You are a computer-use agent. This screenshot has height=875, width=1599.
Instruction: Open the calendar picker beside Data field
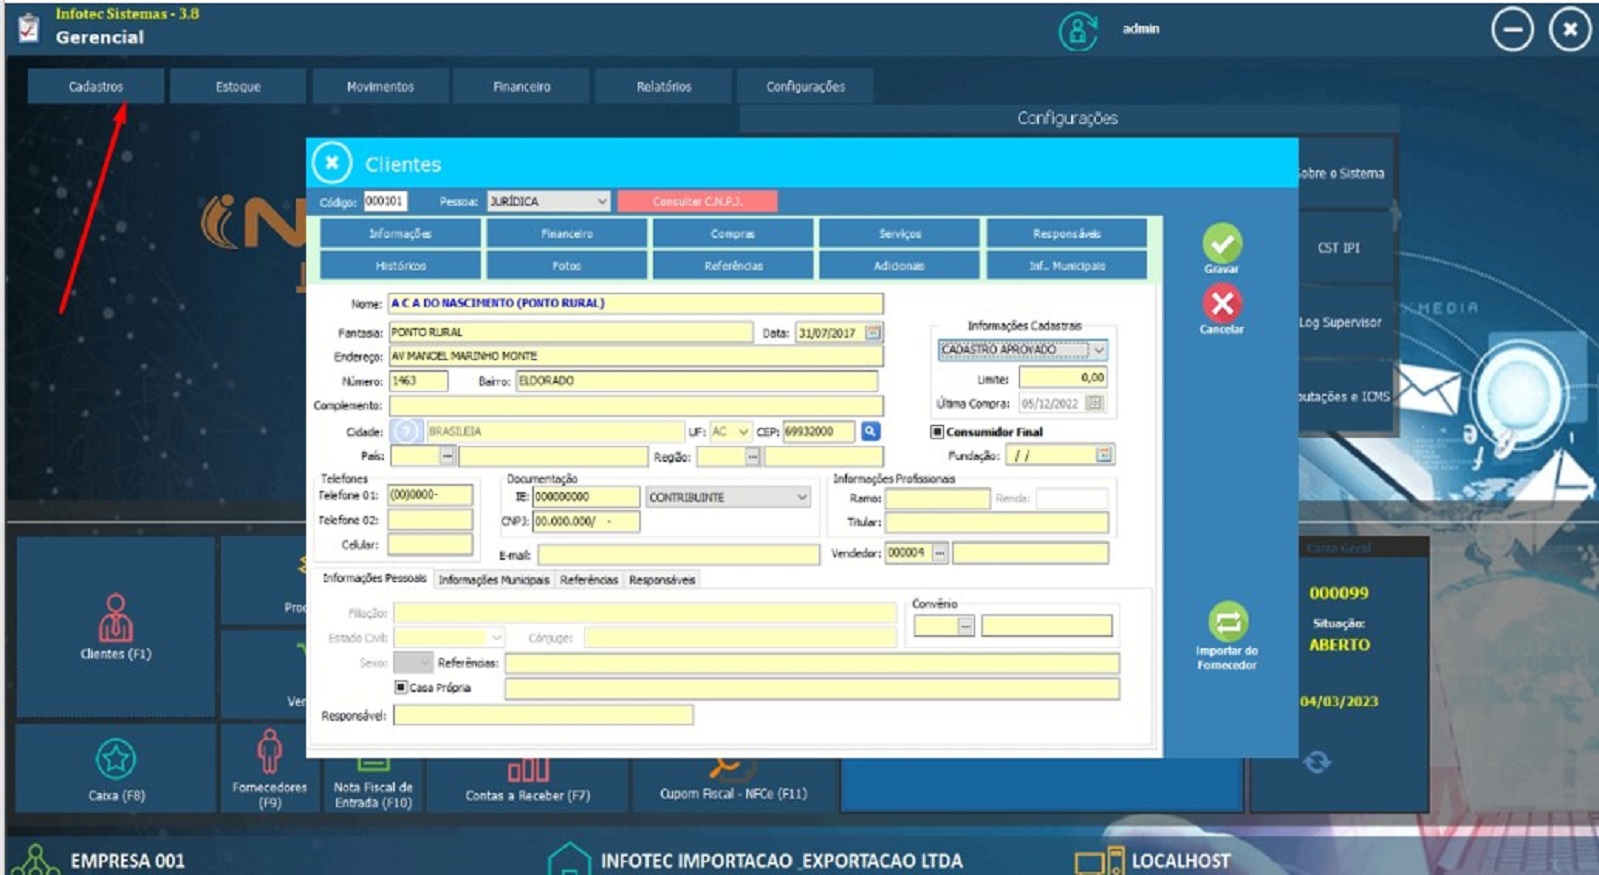tap(873, 333)
